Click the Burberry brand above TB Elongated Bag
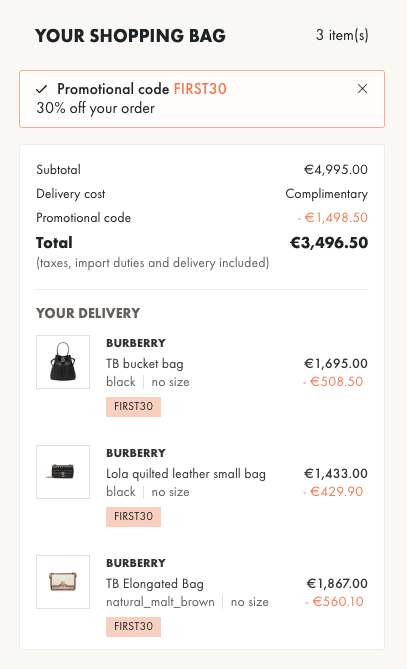Viewport: 407px width, 669px height. 136,563
